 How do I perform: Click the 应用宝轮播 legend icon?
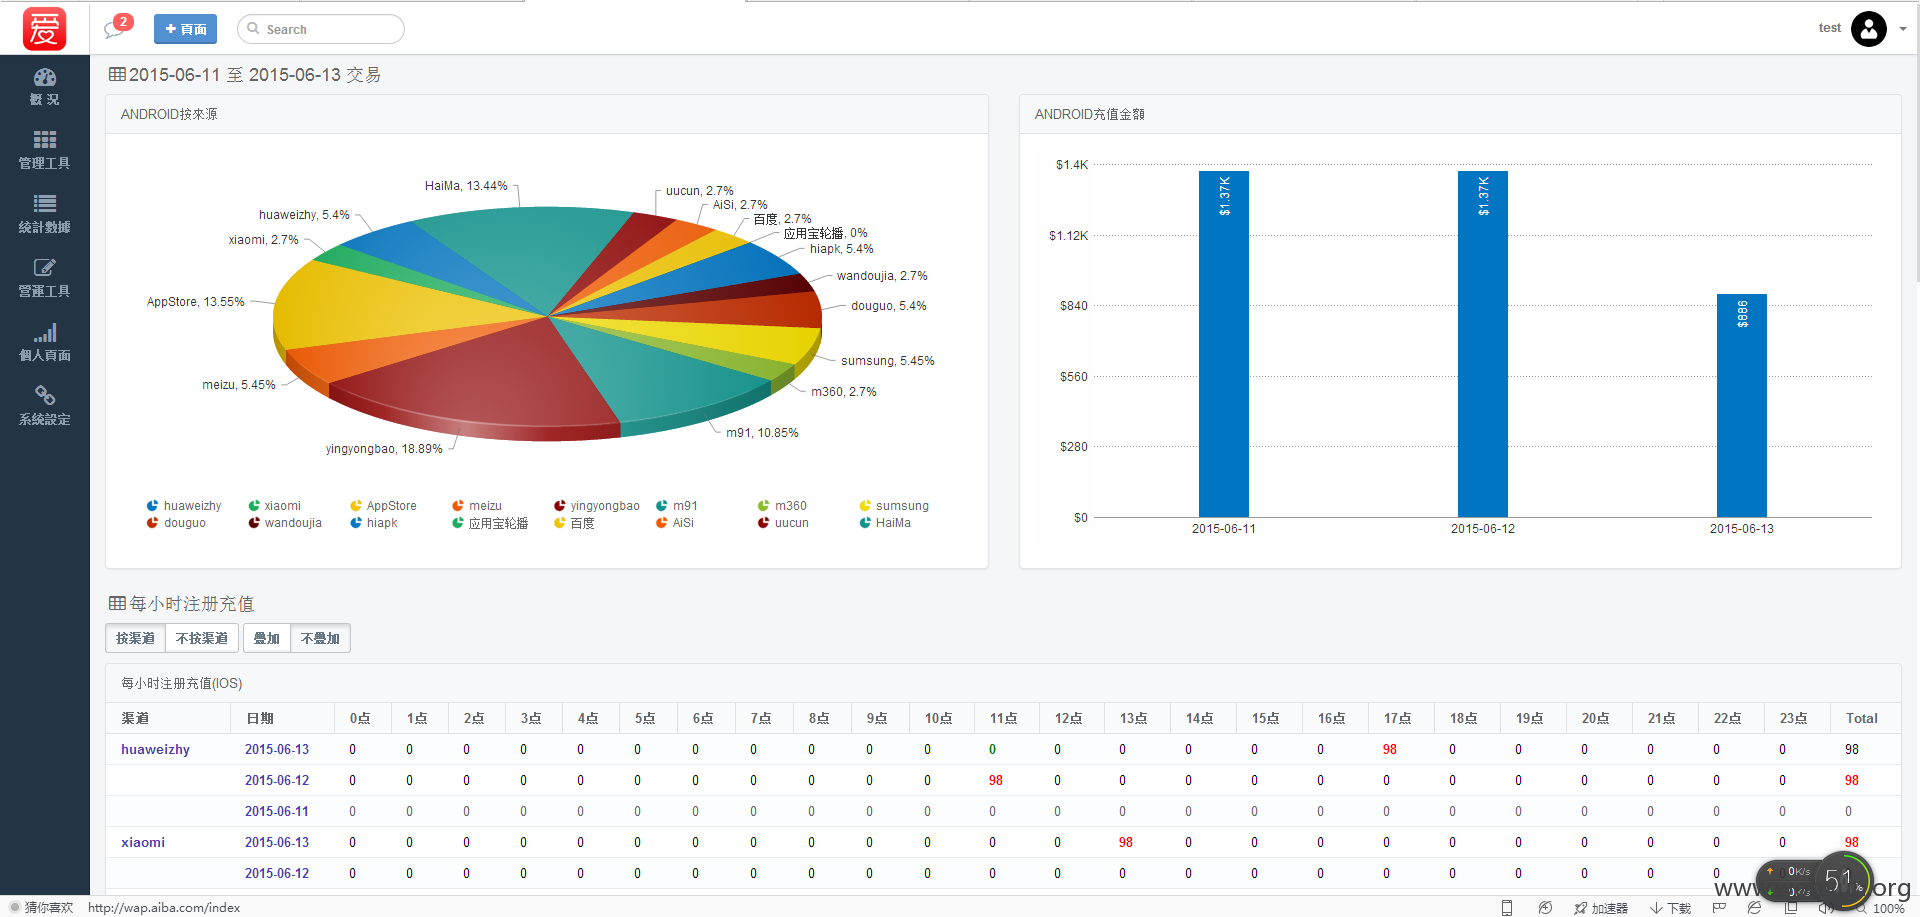458,523
